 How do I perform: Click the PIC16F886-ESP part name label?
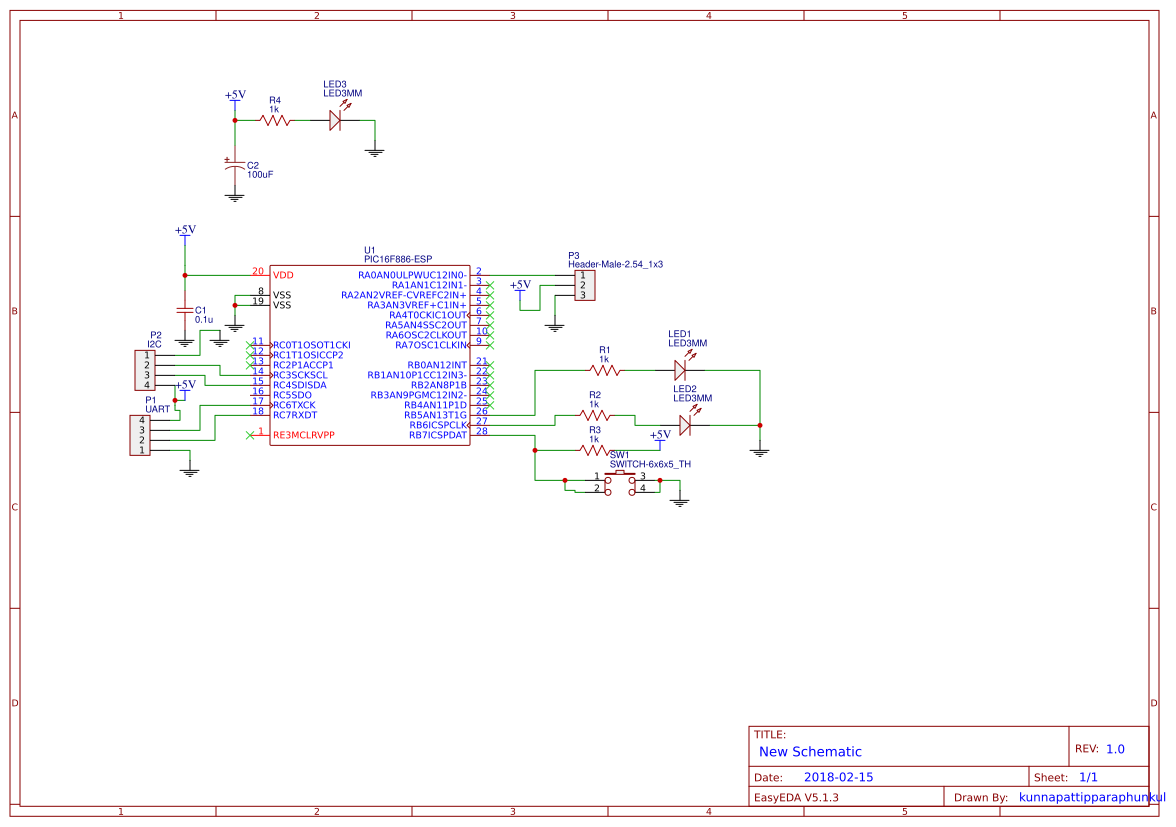398,259
